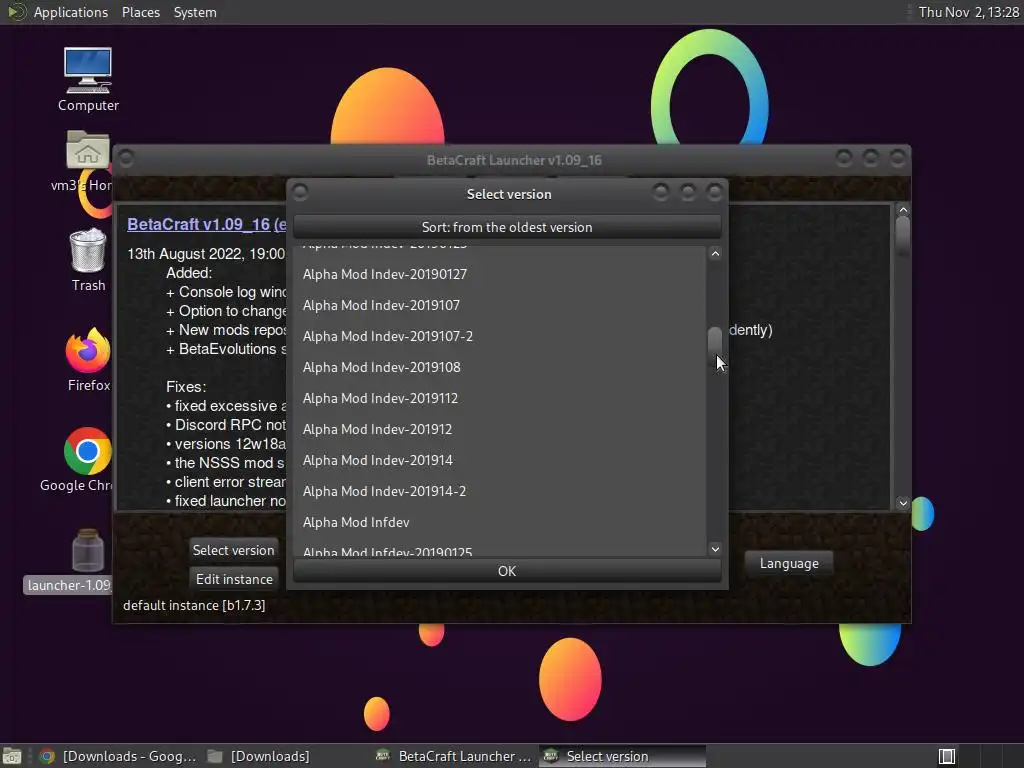The image size is (1024, 768).
Task: Click the show desktop icon in taskbar
Action: pyautogui.click(x=12, y=756)
